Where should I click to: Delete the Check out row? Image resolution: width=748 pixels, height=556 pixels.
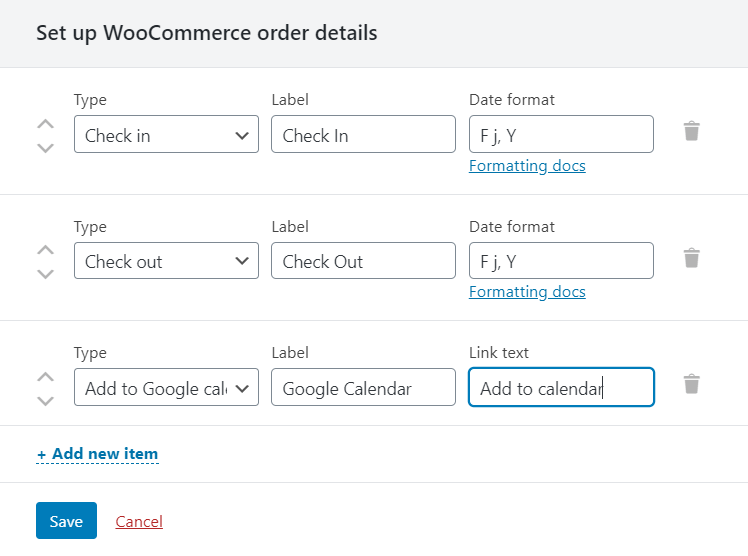691,258
